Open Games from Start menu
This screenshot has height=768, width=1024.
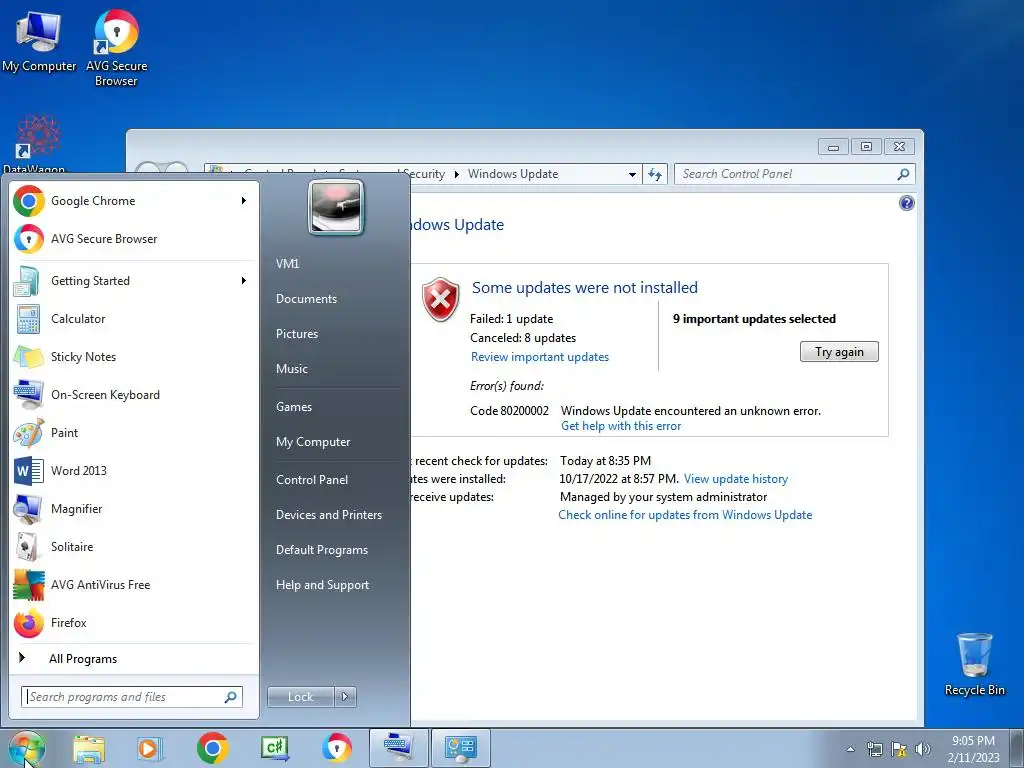click(x=294, y=407)
